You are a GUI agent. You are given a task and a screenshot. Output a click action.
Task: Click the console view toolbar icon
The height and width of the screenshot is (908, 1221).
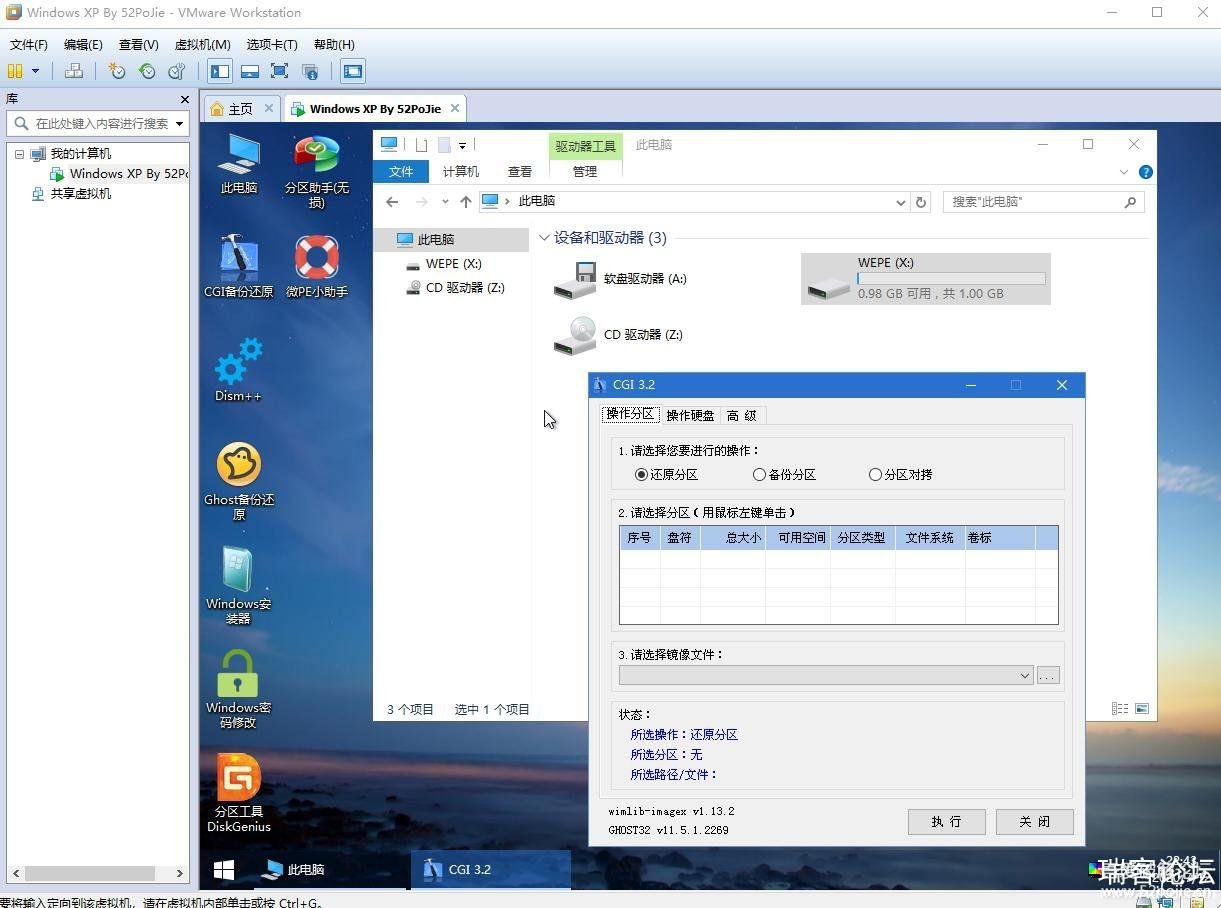352,71
